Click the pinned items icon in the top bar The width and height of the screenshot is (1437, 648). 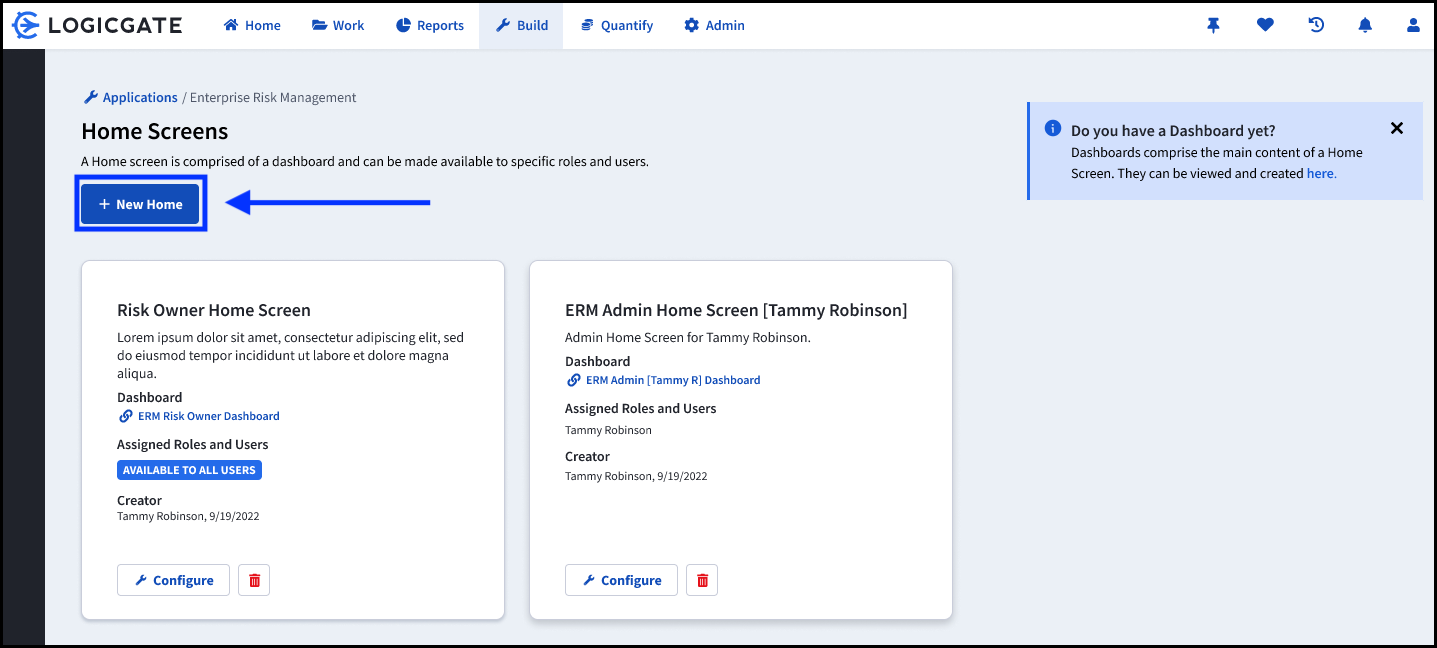pos(1213,25)
